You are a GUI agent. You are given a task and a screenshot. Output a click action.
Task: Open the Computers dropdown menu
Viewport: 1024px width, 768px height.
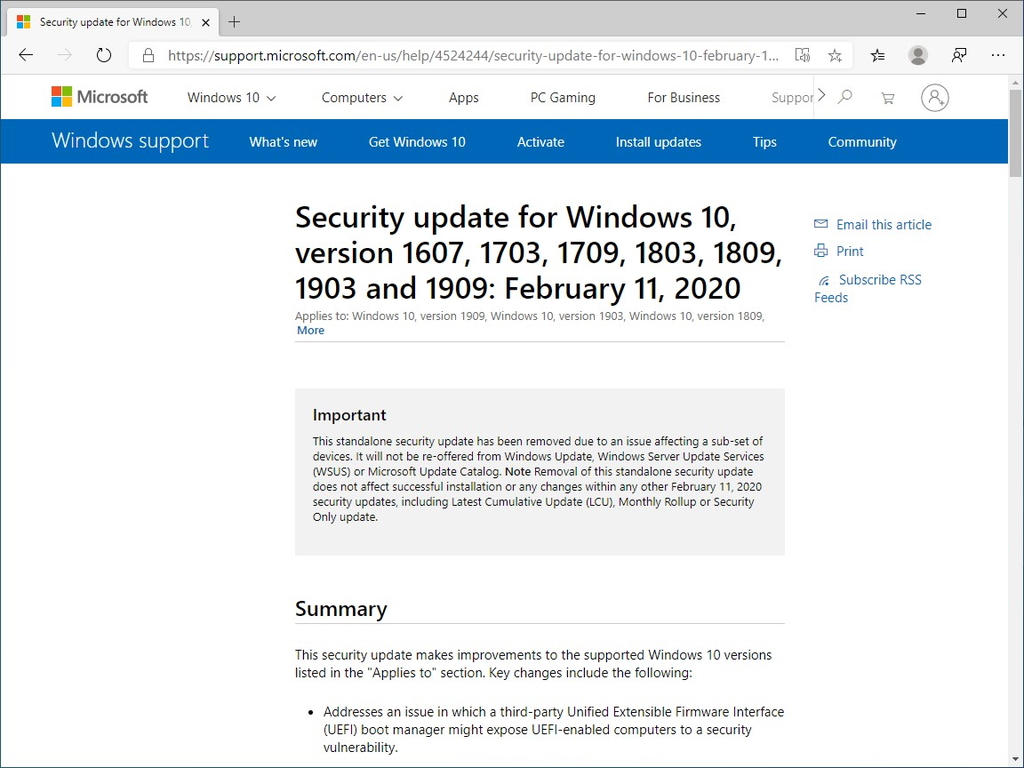pos(361,97)
